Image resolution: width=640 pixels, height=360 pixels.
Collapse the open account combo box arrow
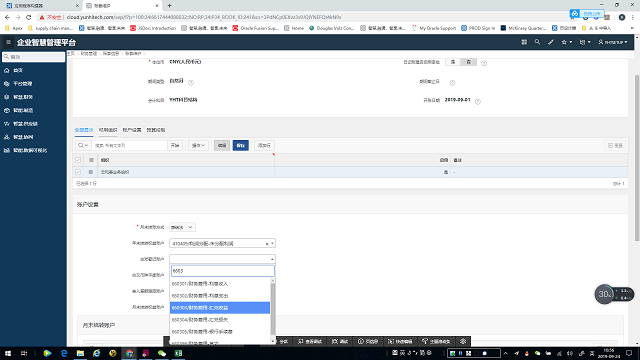tap(272, 259)
